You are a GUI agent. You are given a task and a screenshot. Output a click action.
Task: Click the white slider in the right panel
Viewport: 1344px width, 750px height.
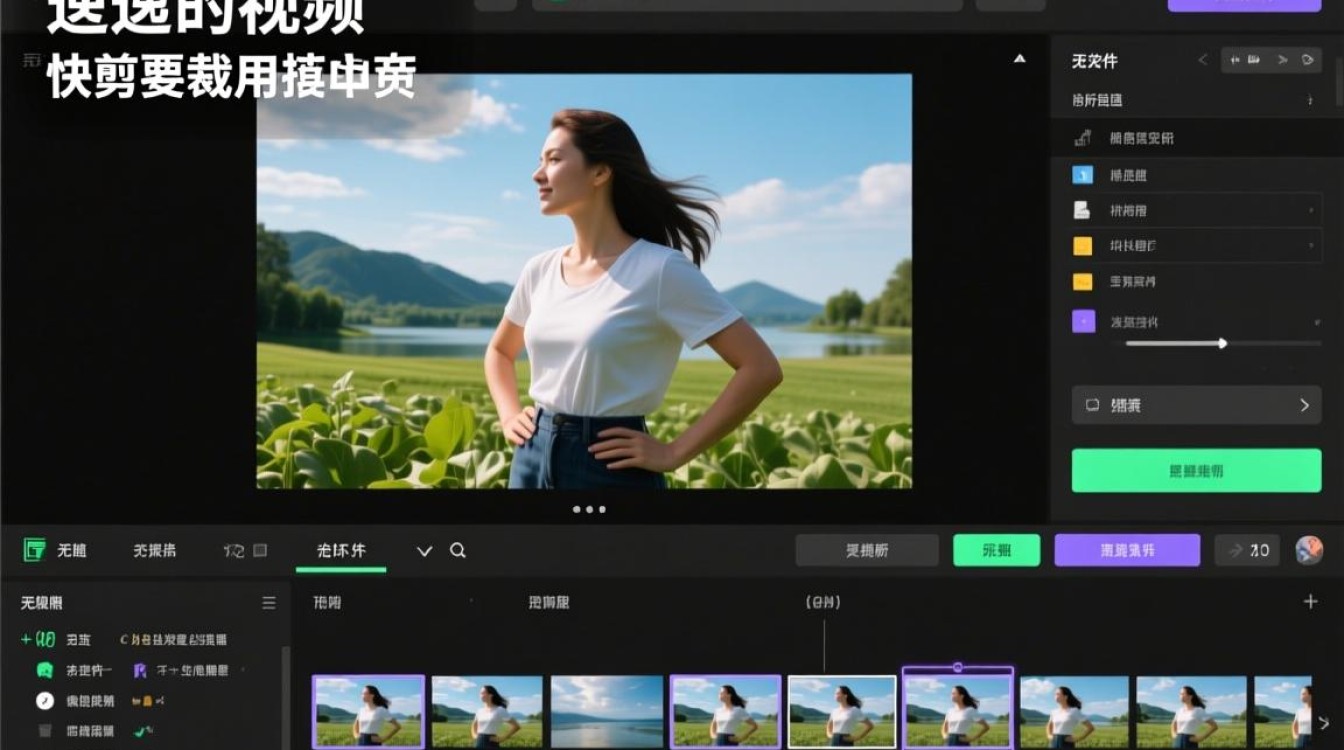pos(1222,343)
